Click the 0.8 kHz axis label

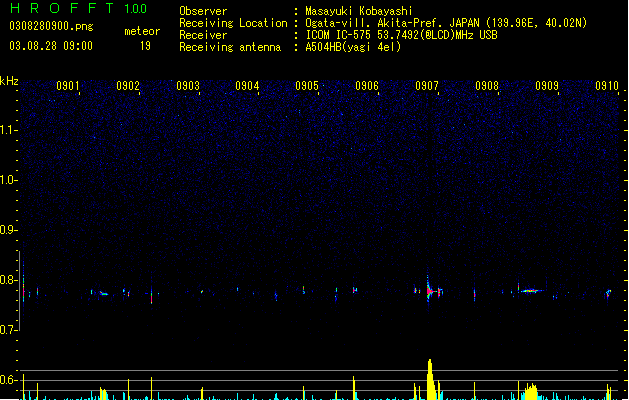coord(9,280)
